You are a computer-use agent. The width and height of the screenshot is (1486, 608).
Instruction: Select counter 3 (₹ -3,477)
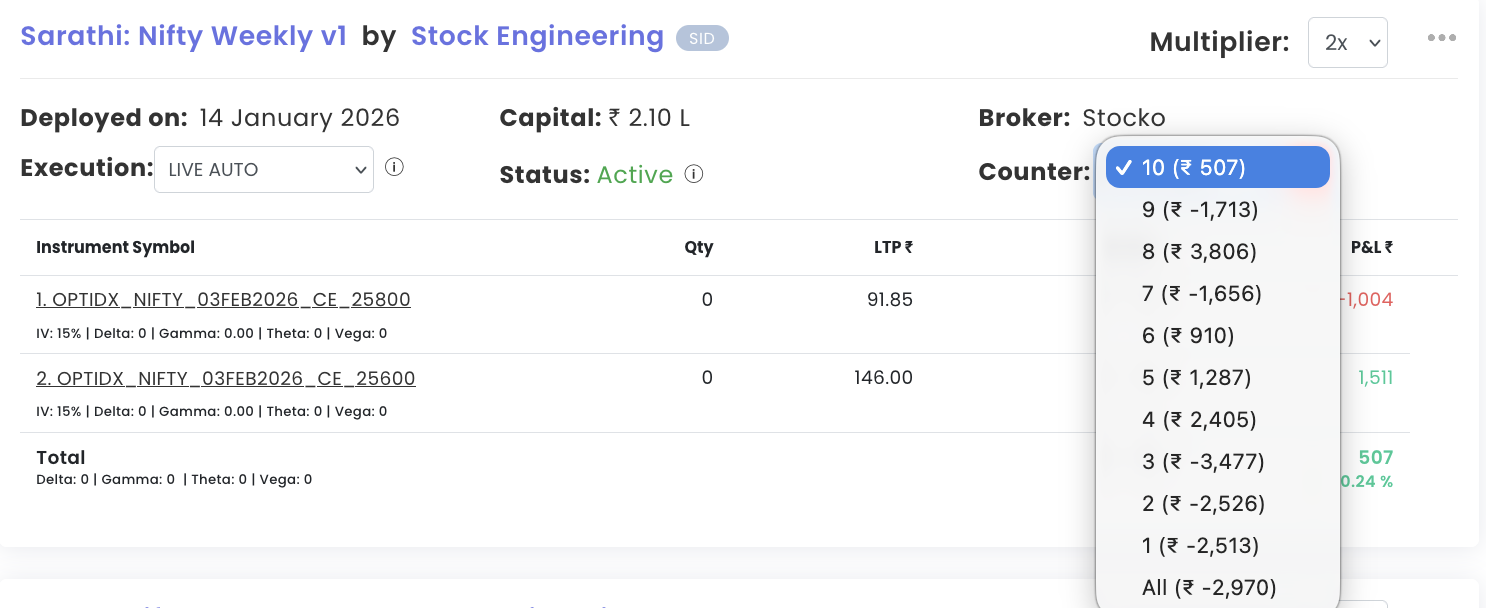click(x=1203, y=461)
